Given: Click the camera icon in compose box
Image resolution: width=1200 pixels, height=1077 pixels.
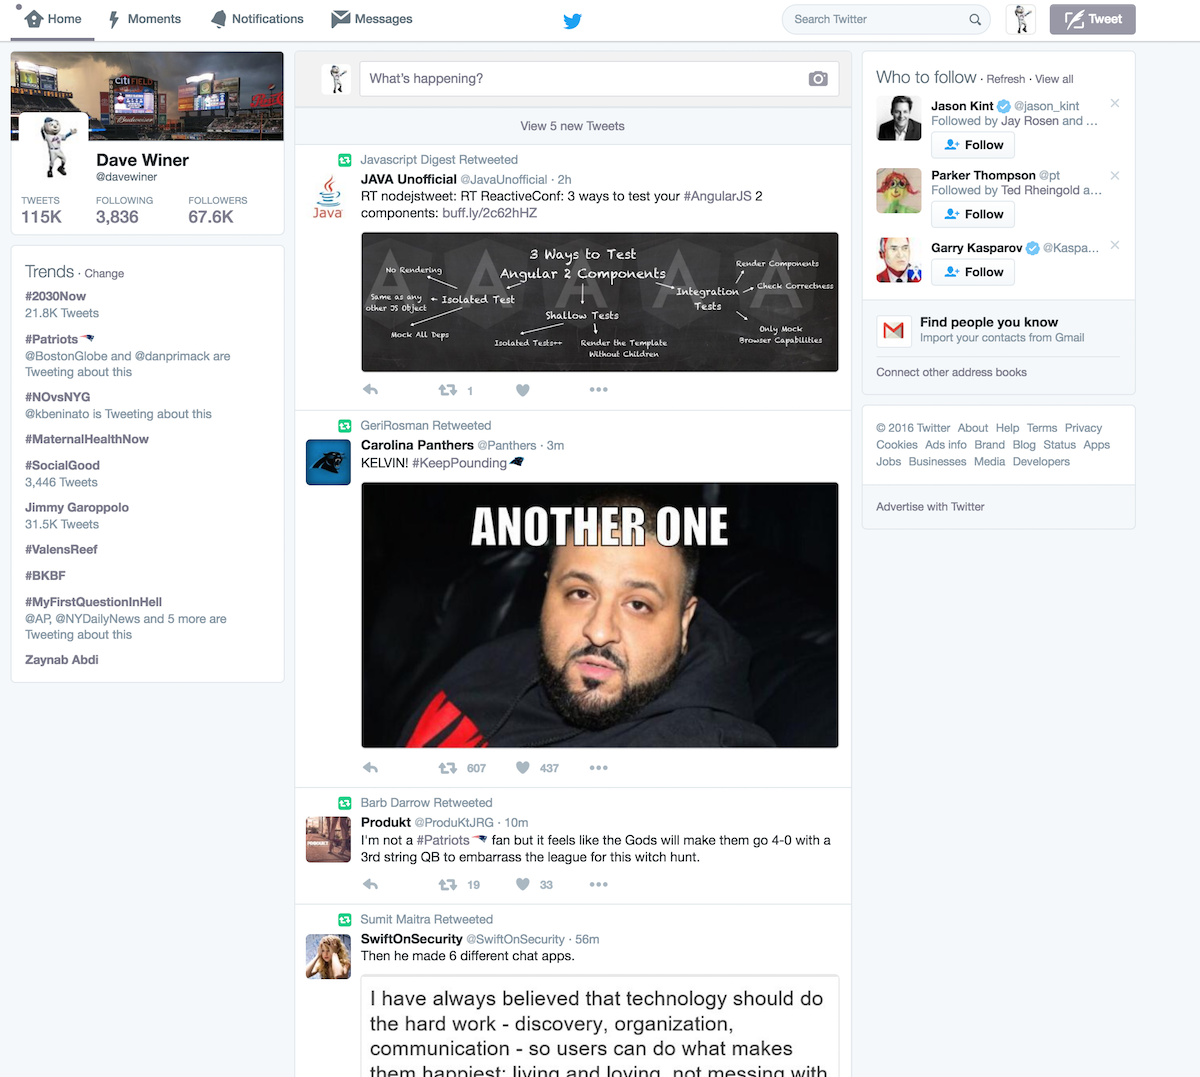Looking at the screenshot, I should [818, 79].
